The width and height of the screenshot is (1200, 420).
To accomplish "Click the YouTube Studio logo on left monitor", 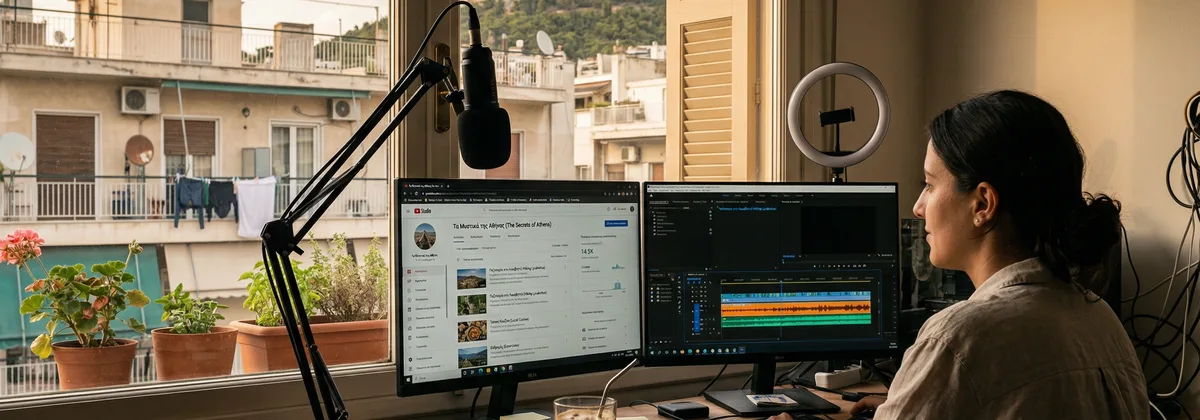I will click(423, 211).
